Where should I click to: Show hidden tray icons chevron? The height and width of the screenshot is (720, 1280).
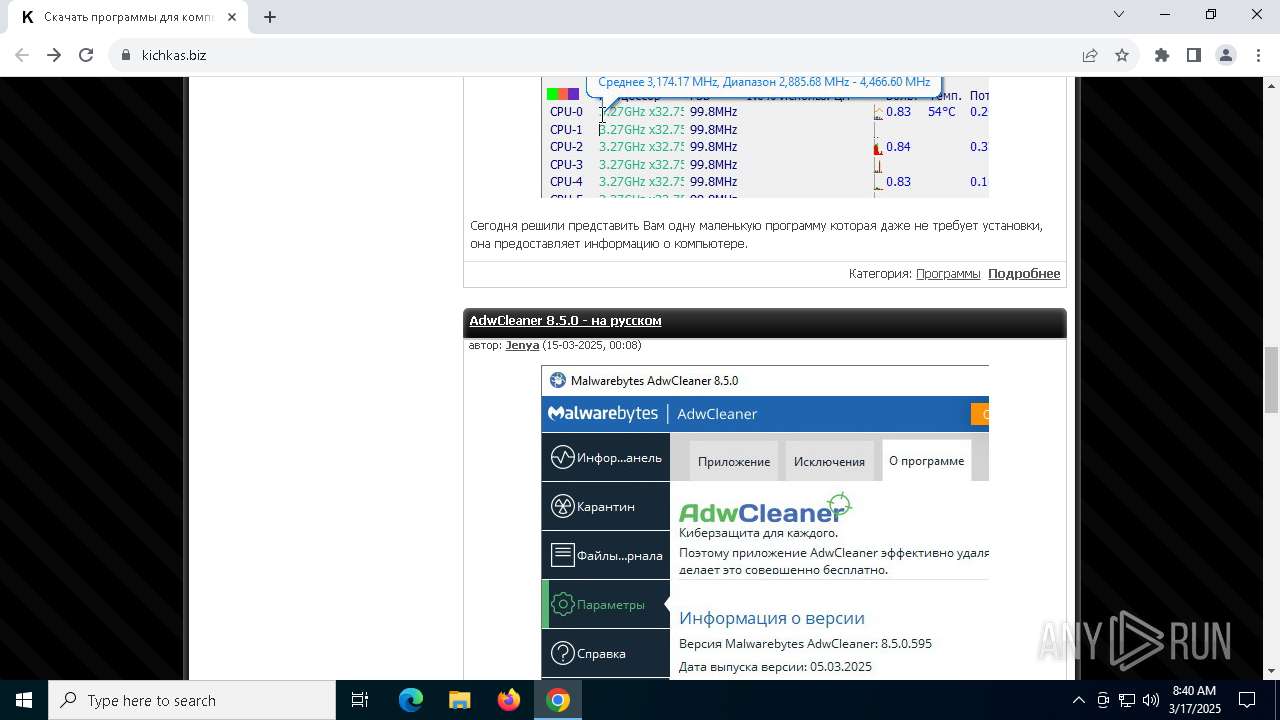1078,700
